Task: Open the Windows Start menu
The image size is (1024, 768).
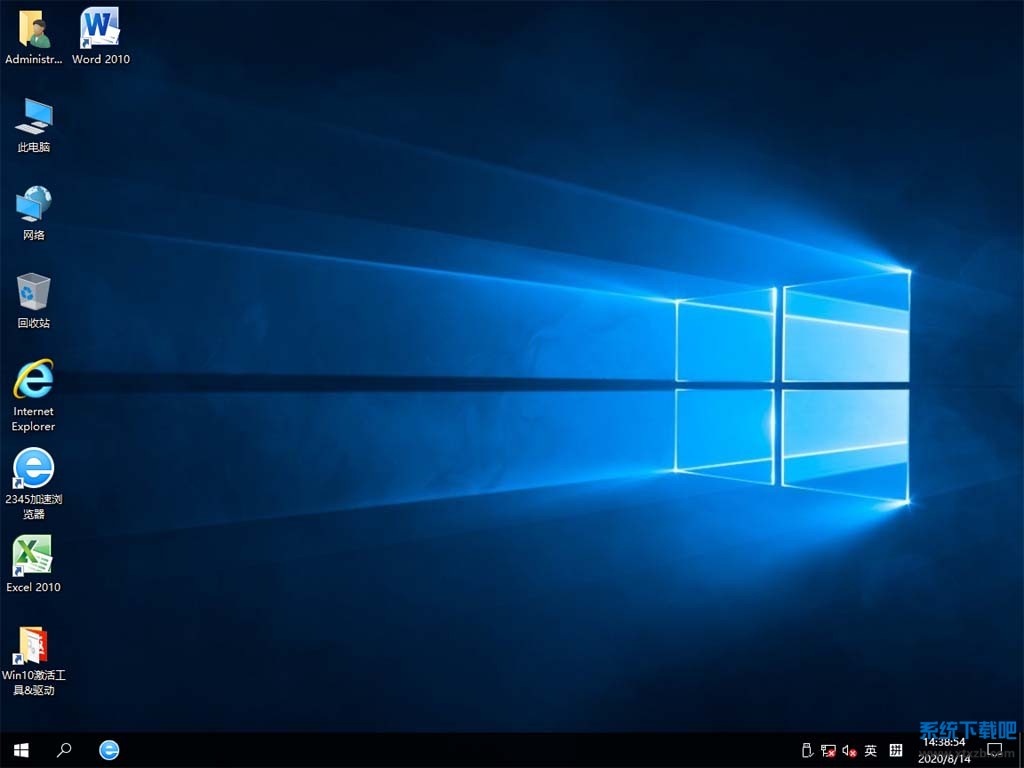Action: [x=21, y=750]
